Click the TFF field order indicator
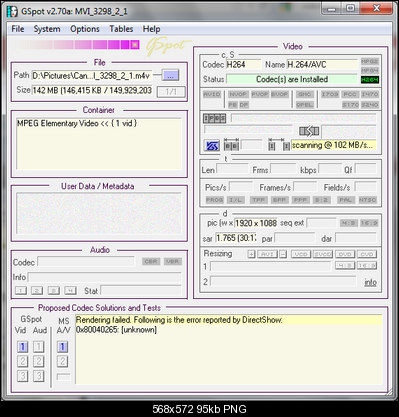This screenshot has width=399, height=417. click(x=258, y=200)
